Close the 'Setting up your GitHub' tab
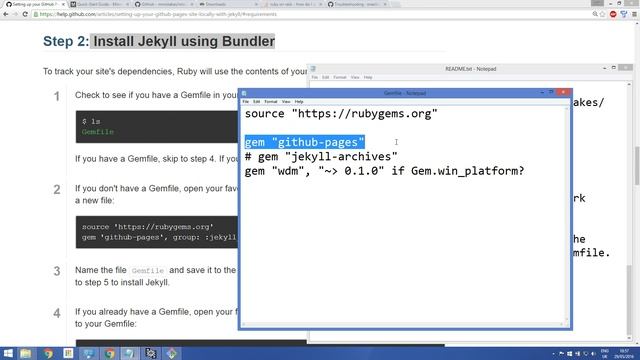 63,4
